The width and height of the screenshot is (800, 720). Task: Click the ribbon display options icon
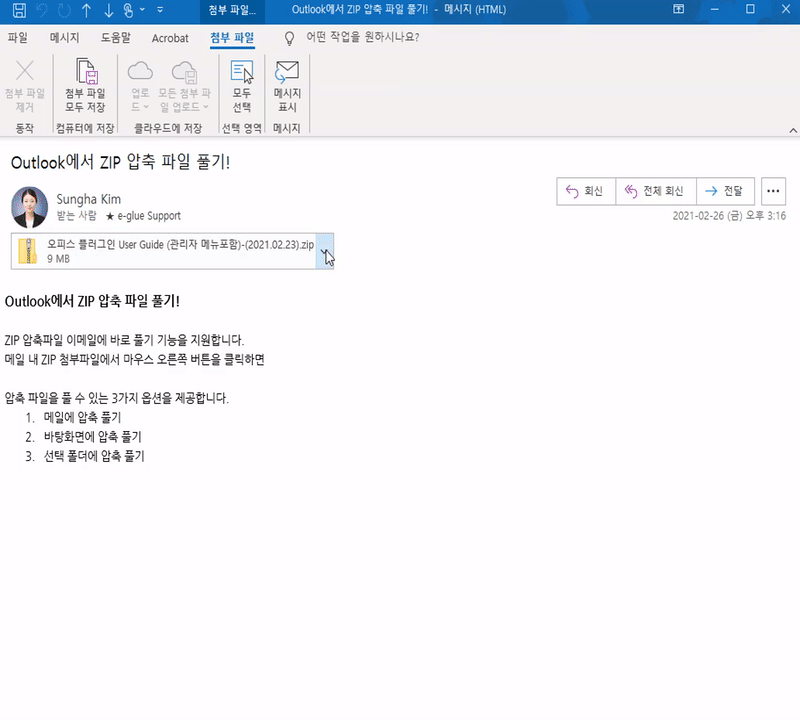point(678,9)
